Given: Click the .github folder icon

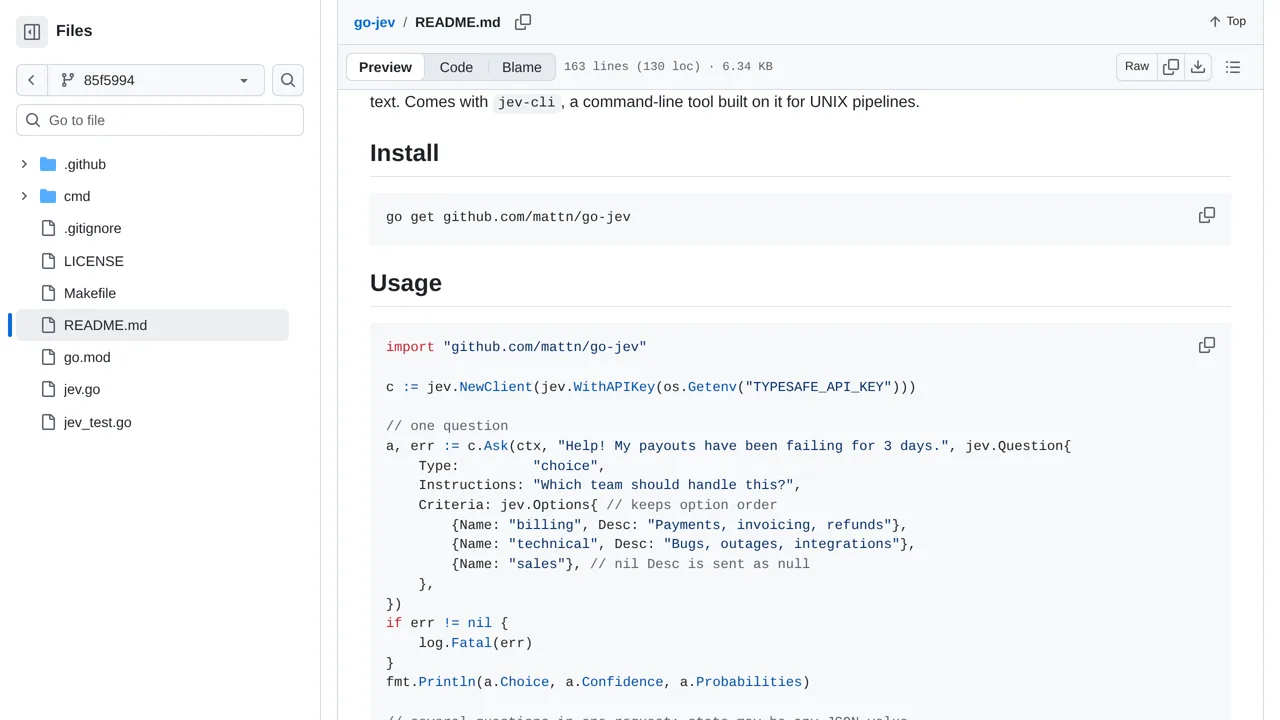Looking at the screenshot, I should tap(48, 164).
